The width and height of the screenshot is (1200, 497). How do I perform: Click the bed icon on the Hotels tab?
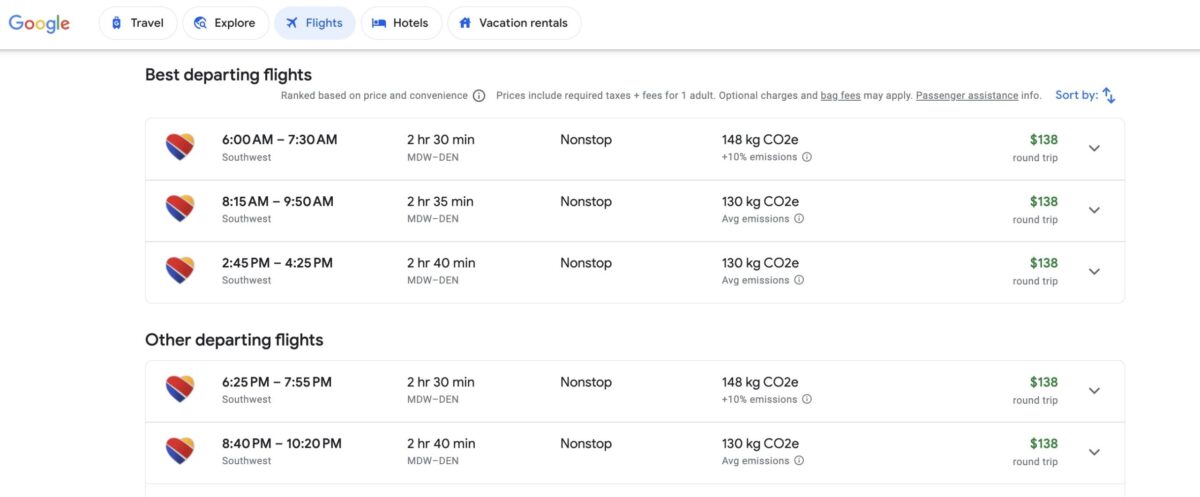tap(379, 23)
